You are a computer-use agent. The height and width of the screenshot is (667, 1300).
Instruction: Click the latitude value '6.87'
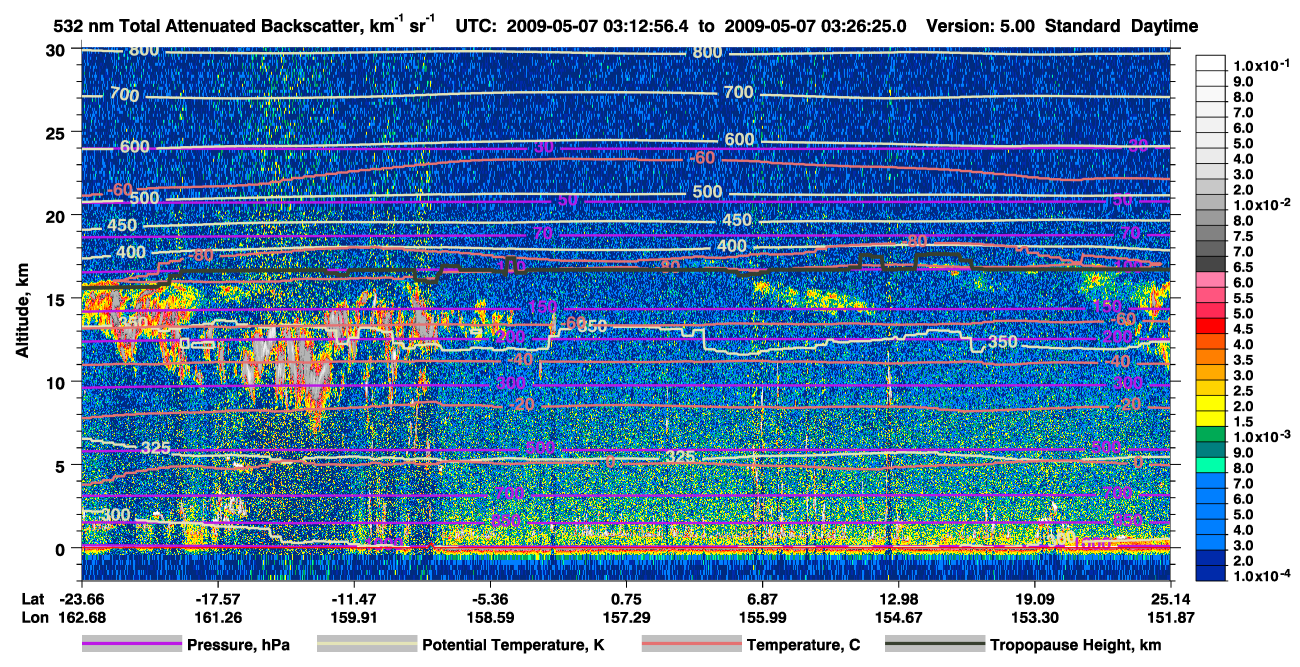(x=763, y=600)
